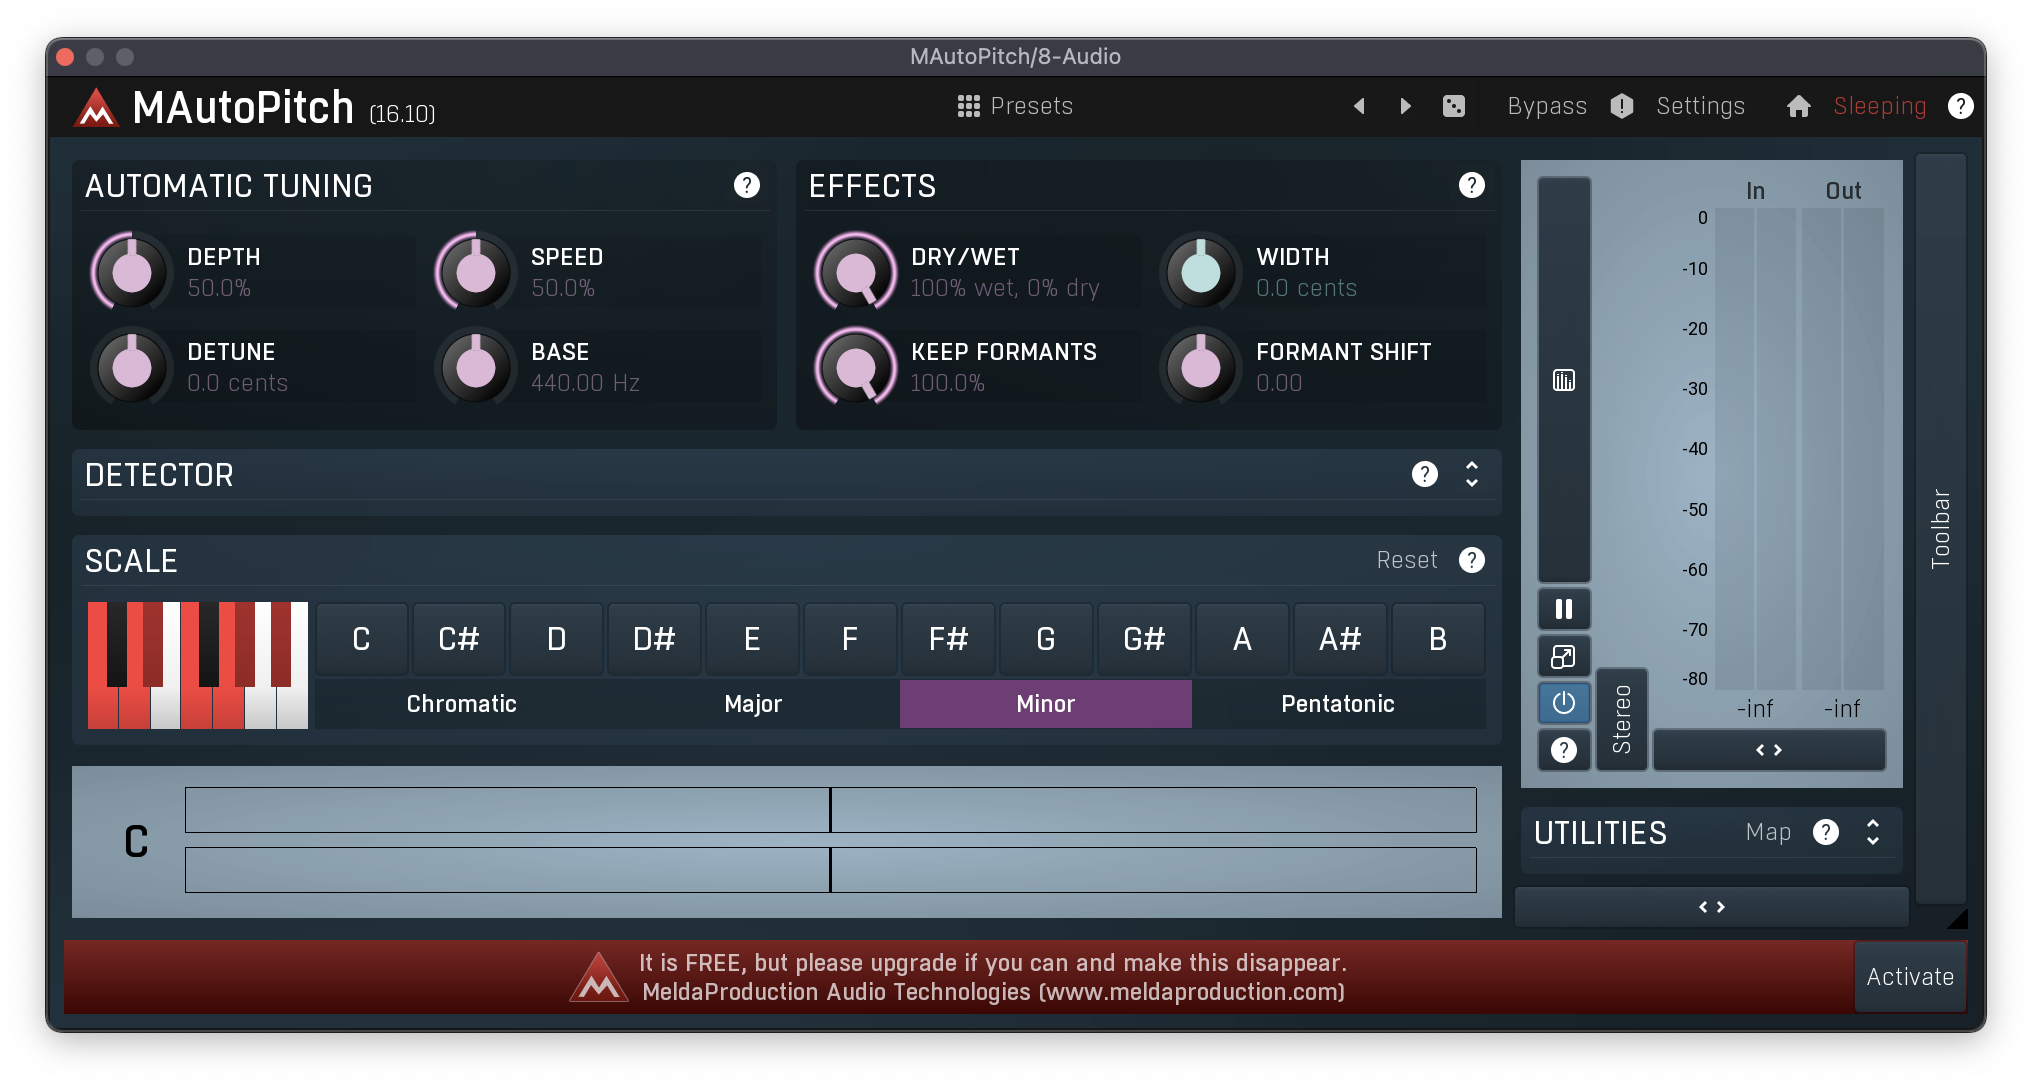Pause the meters
Screen dimensions: 2032x1086
coord(1564,609)
